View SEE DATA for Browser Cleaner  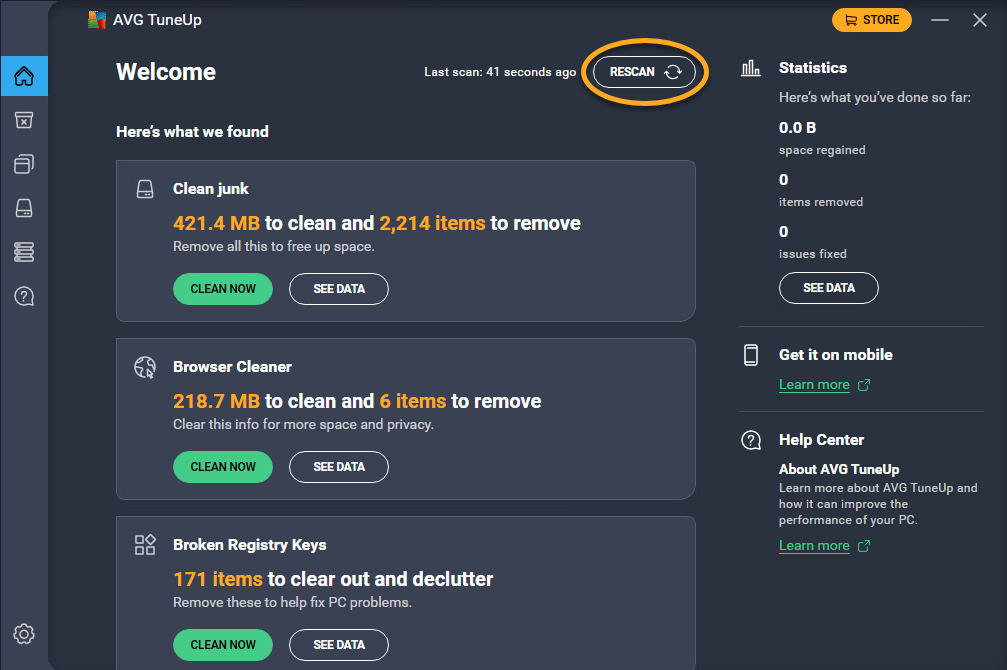click(339, 467)
